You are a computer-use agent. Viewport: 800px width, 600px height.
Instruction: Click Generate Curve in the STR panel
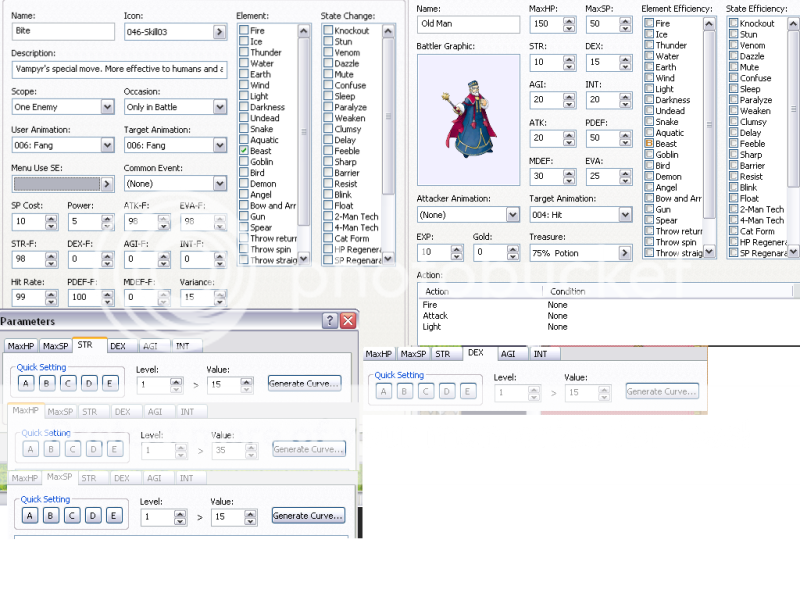pos(305,383)
